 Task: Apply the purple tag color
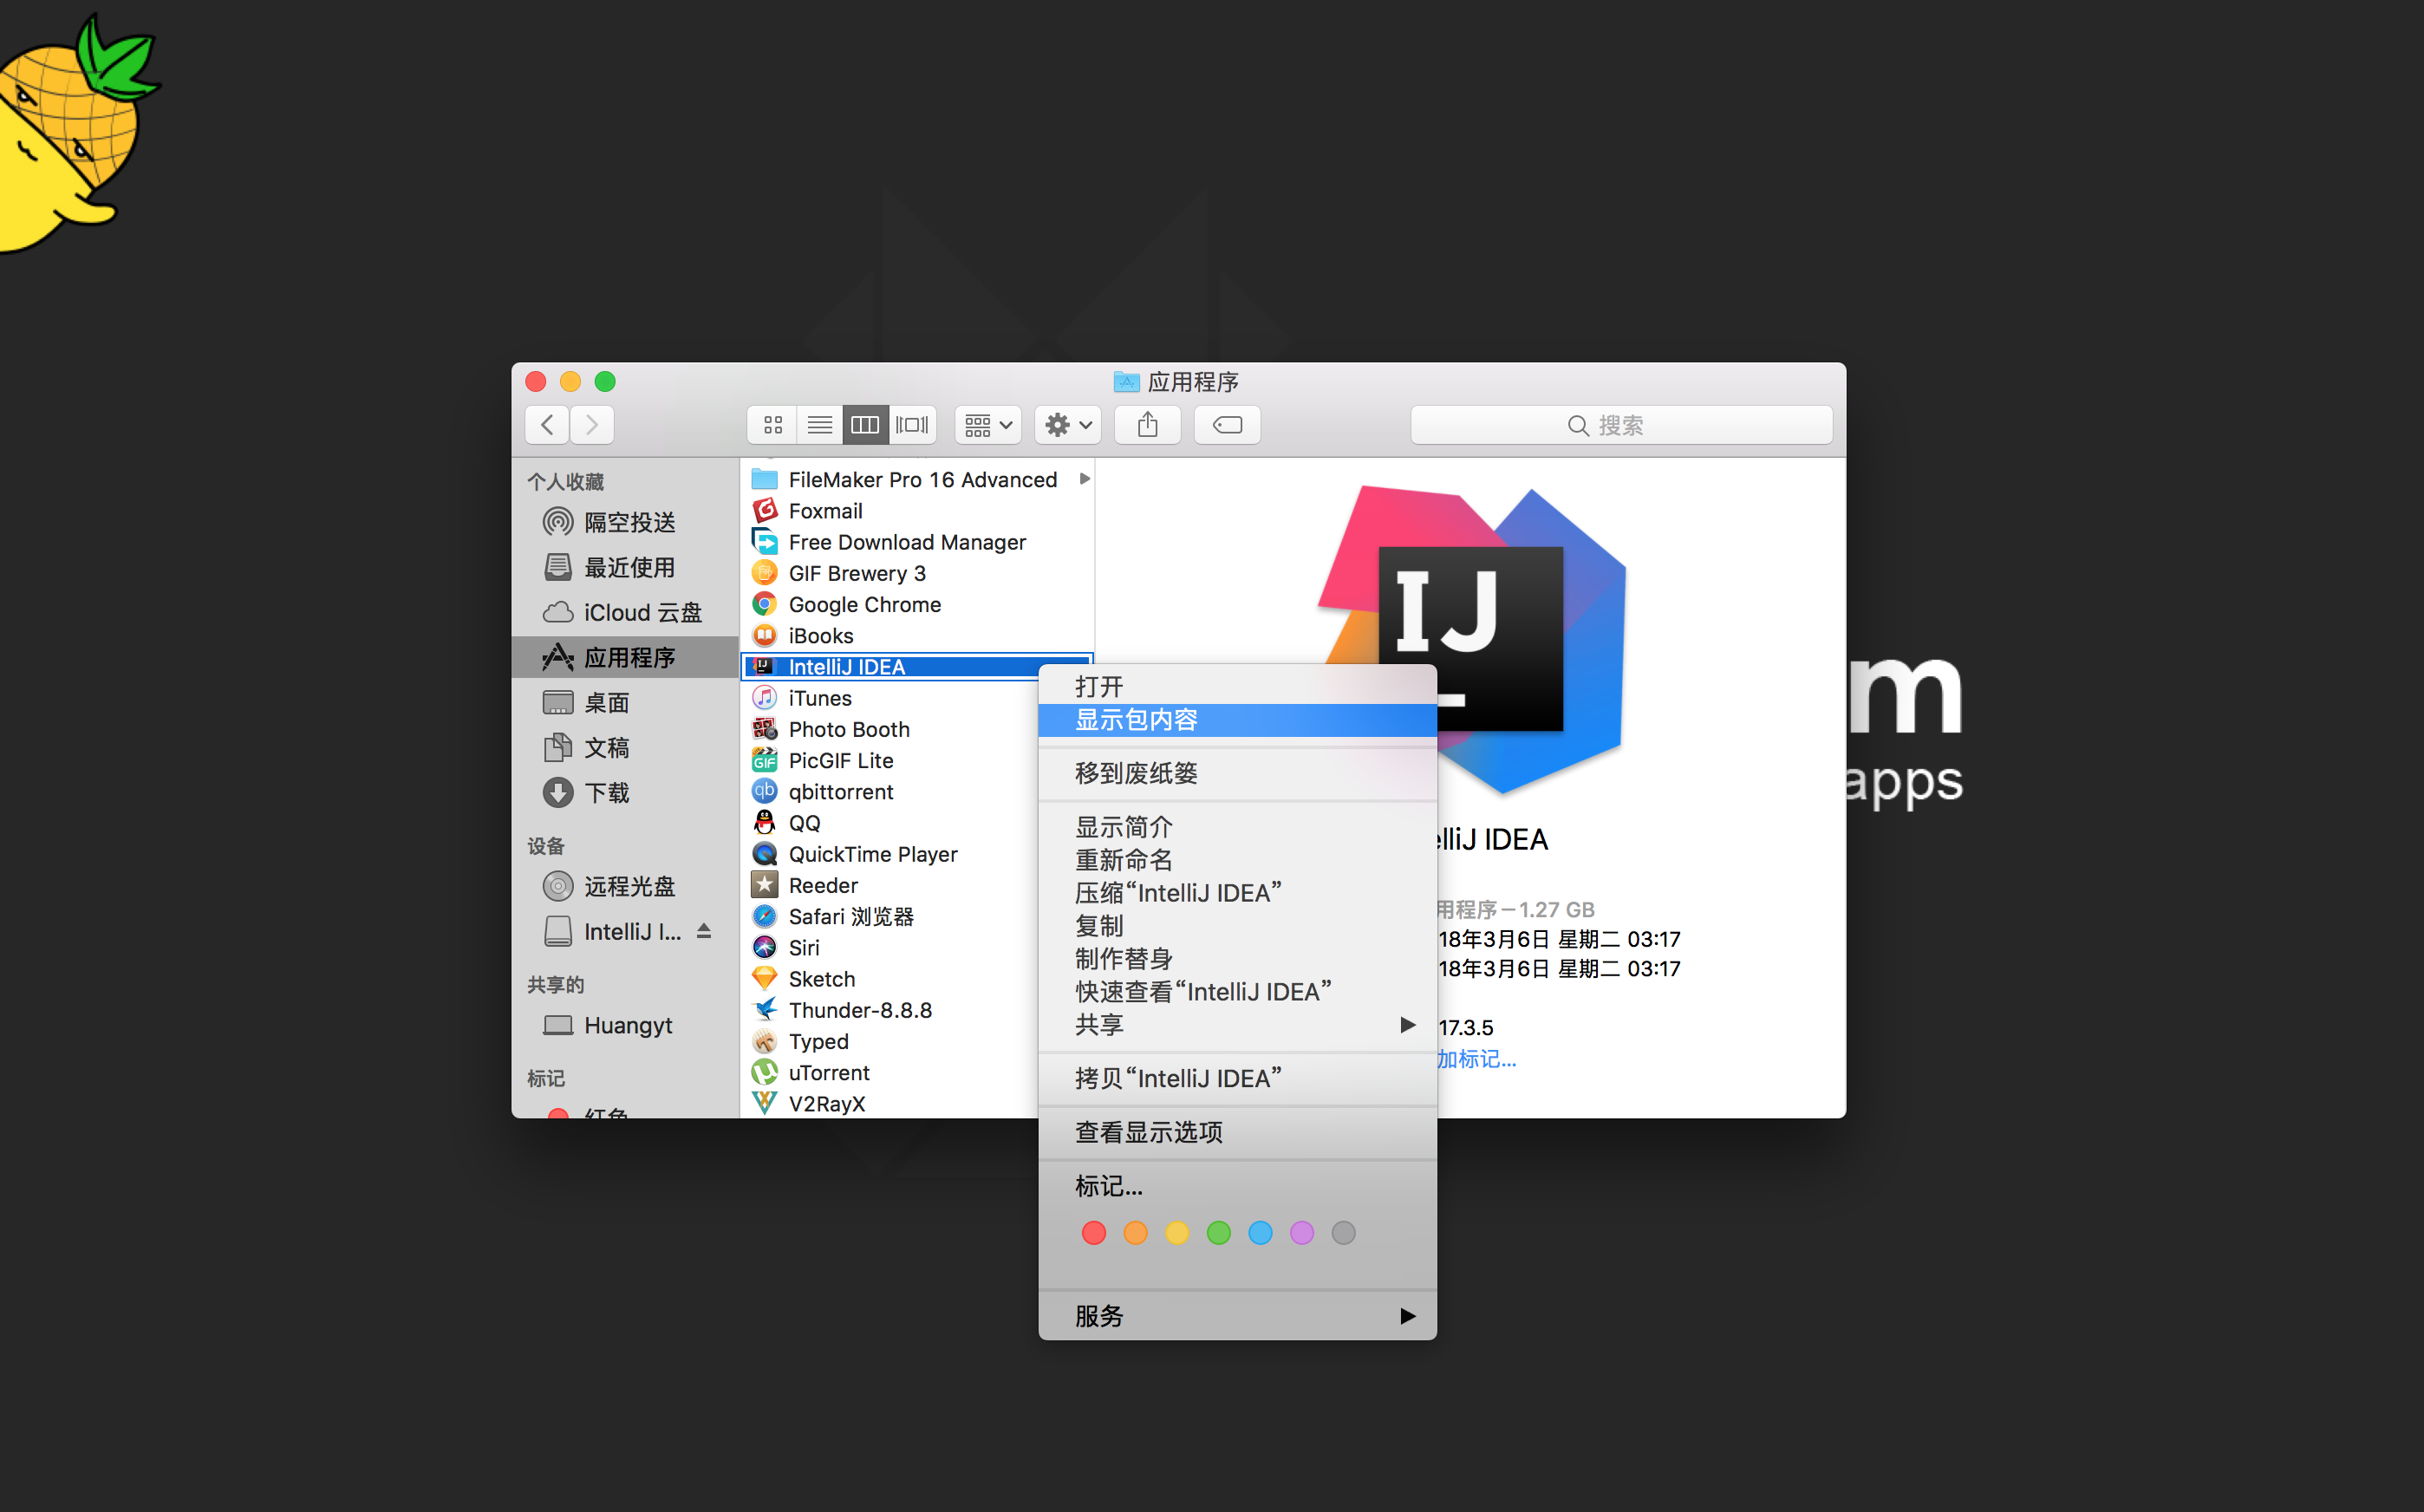[x=1301, y=1233]
